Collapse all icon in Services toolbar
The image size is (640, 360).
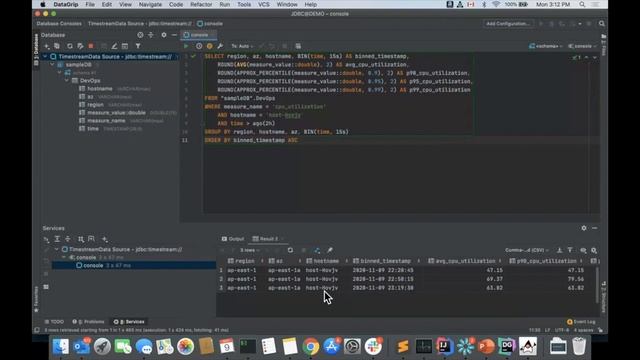(x=68, y=239)
